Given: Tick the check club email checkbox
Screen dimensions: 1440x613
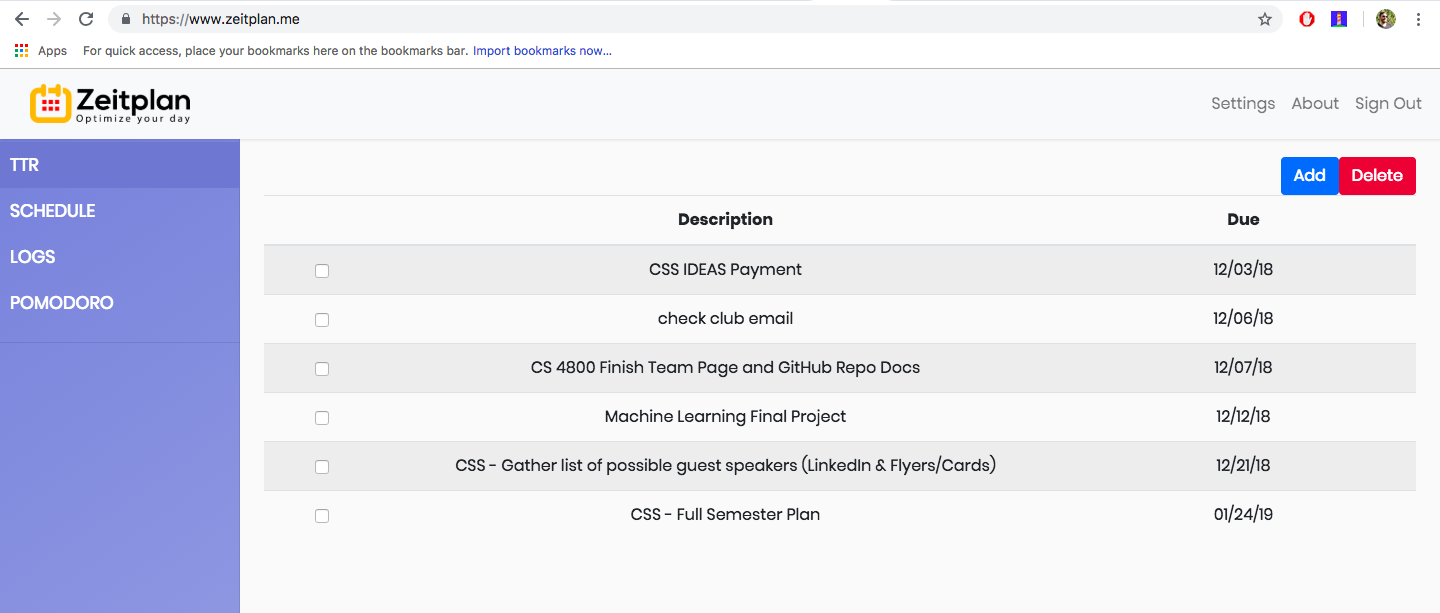Looking at the screenshot, I should 322,320.
